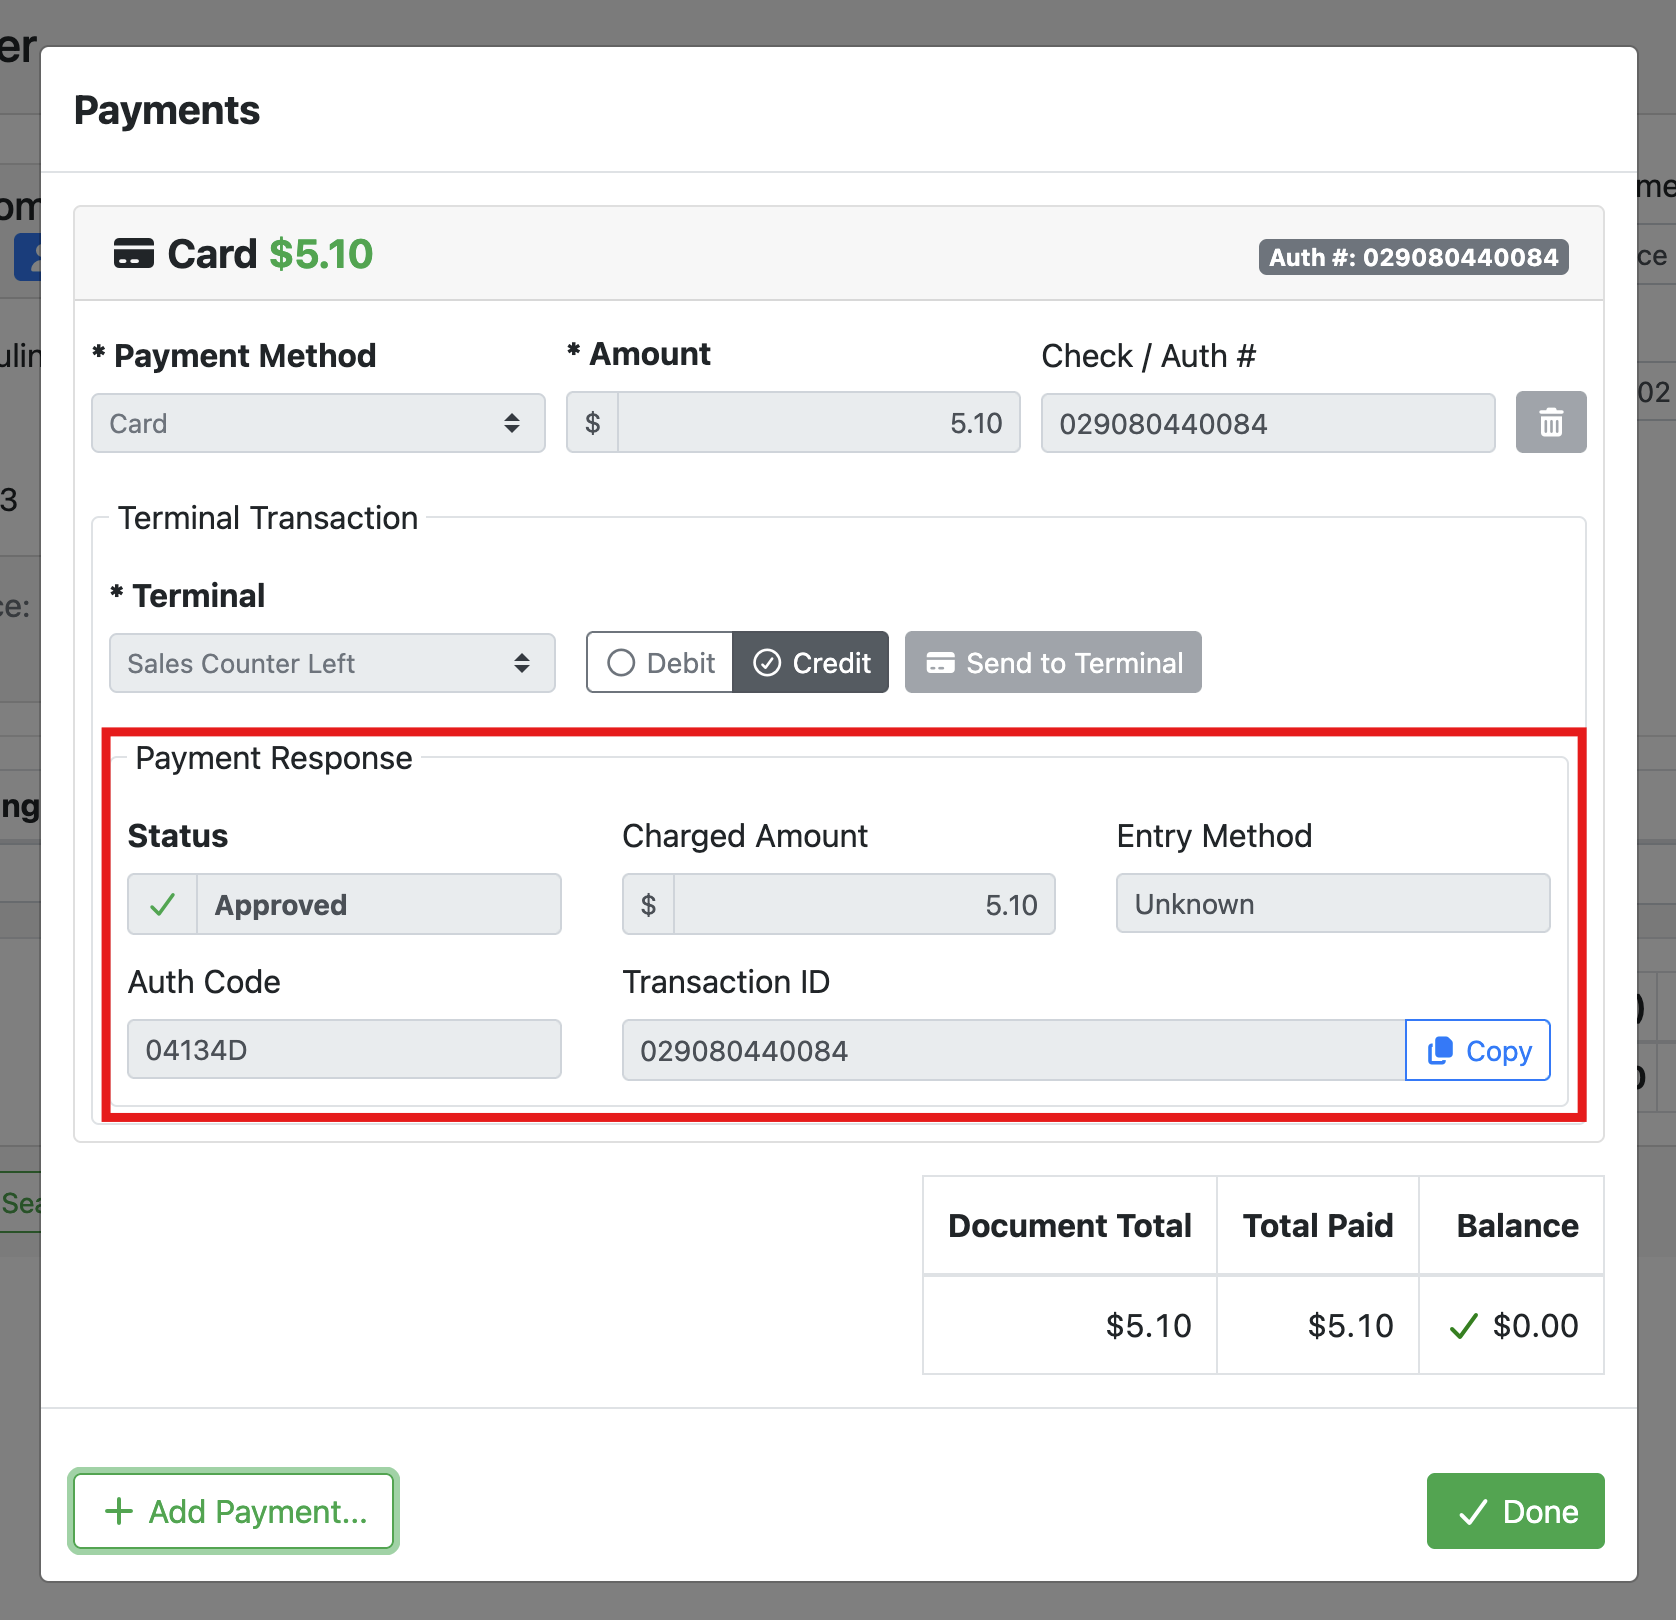
Task: Focus the Check / Auth # field
Action: (1267, 423)
